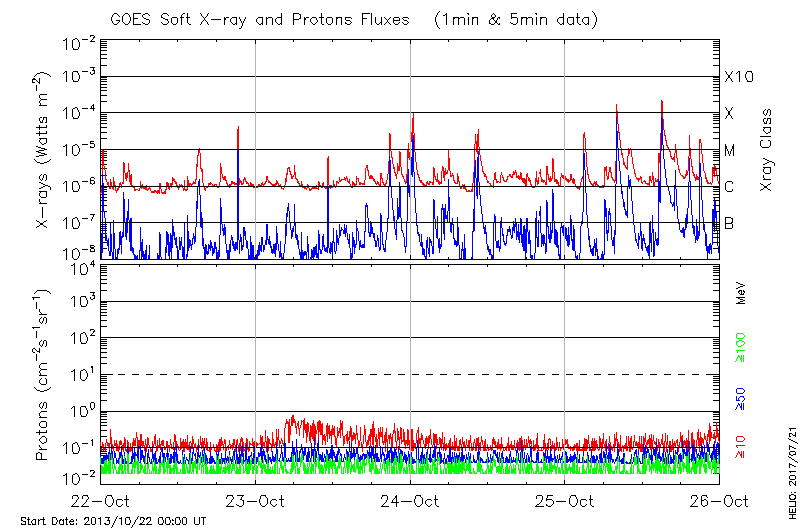Image resolution: width=800 pixels, height=530 pixels.
Task: Click the green ≥100 MeV legend label
Action: point(741,349)
